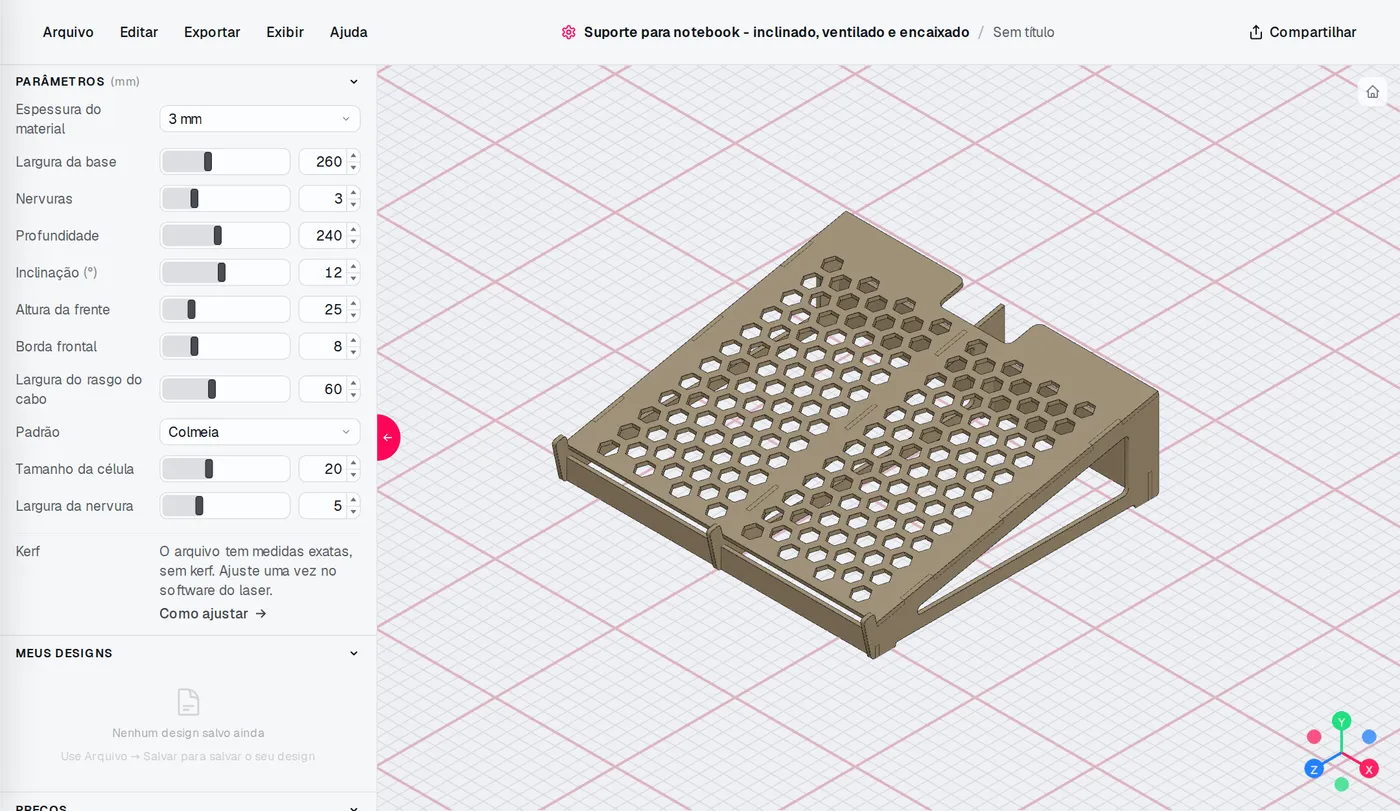The height and width of the screenshot is (811, 1400).
Task: Click the laptop stand 3D model
Action: click(855, 435)
